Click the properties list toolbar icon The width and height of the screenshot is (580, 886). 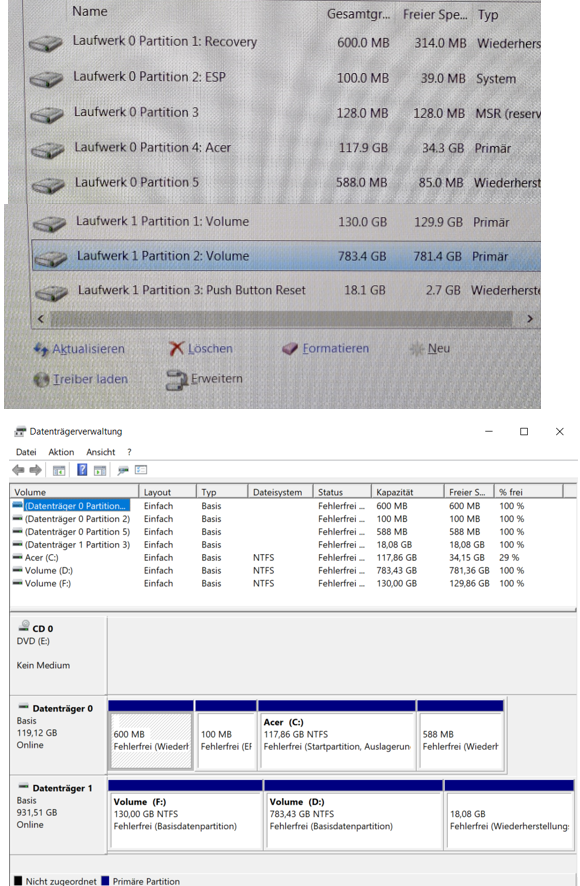point(141,470)
